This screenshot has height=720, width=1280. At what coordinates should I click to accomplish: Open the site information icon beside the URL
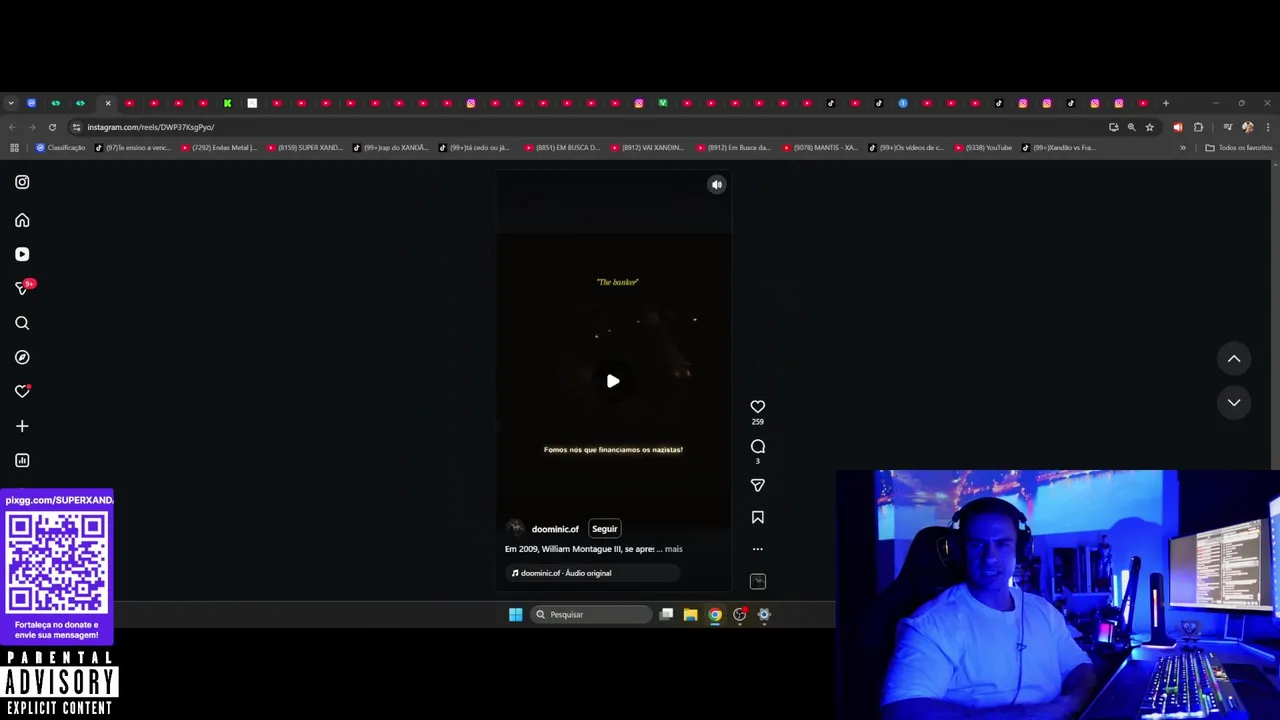(76, 127)
